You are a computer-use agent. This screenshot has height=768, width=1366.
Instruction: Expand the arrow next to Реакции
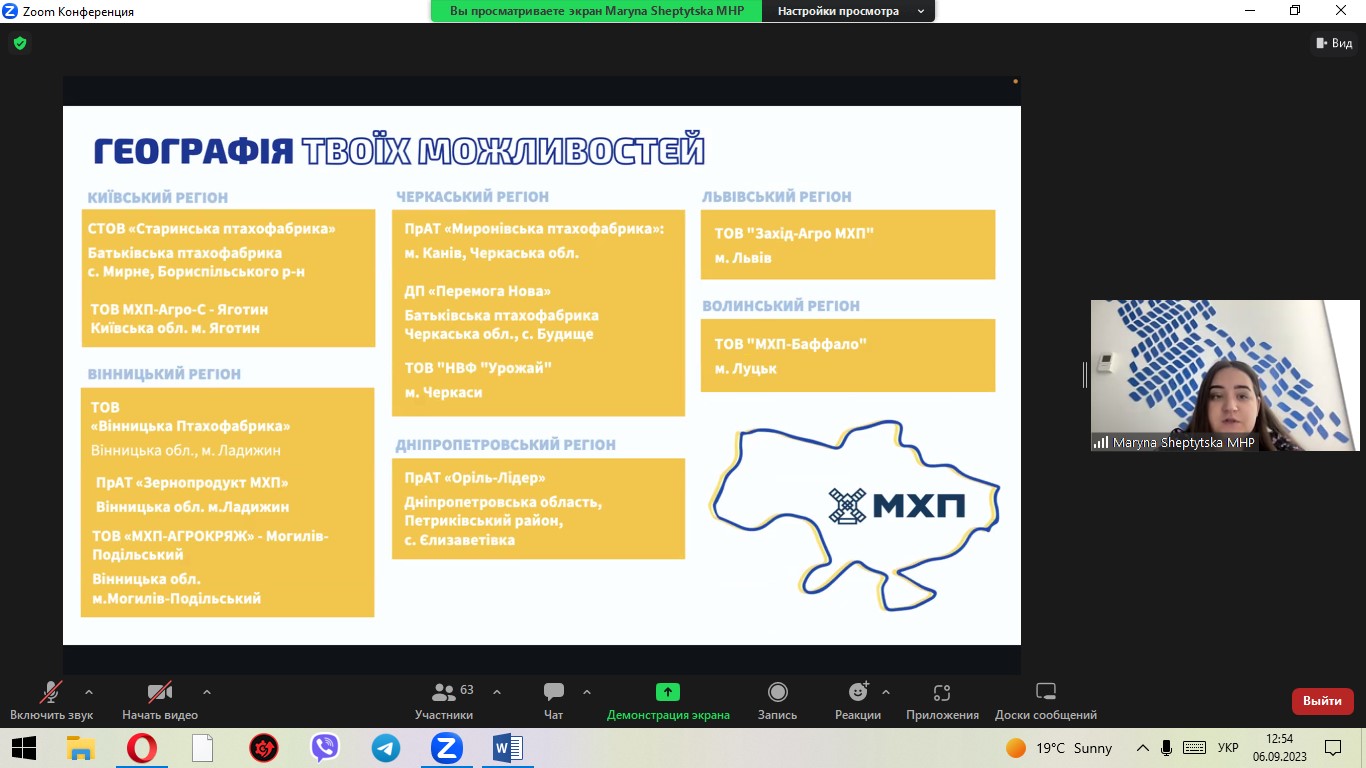(886, 692)
